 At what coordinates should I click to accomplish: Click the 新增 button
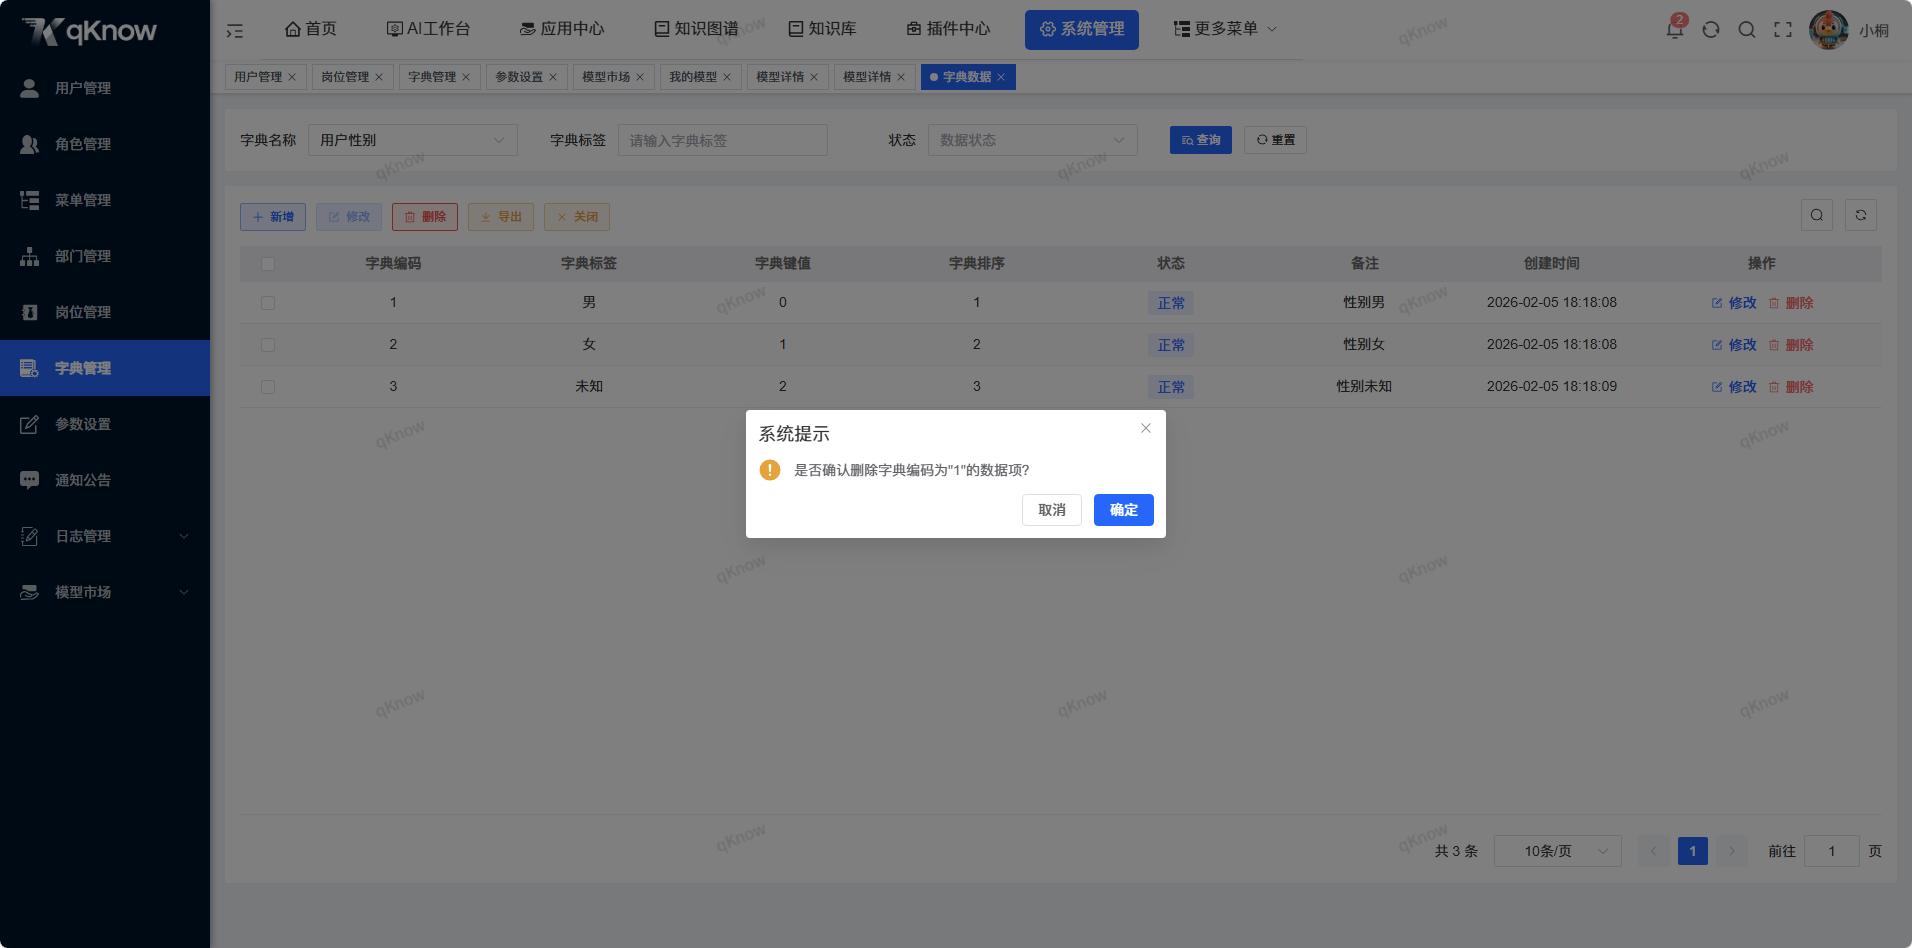[x=273, y=217]
